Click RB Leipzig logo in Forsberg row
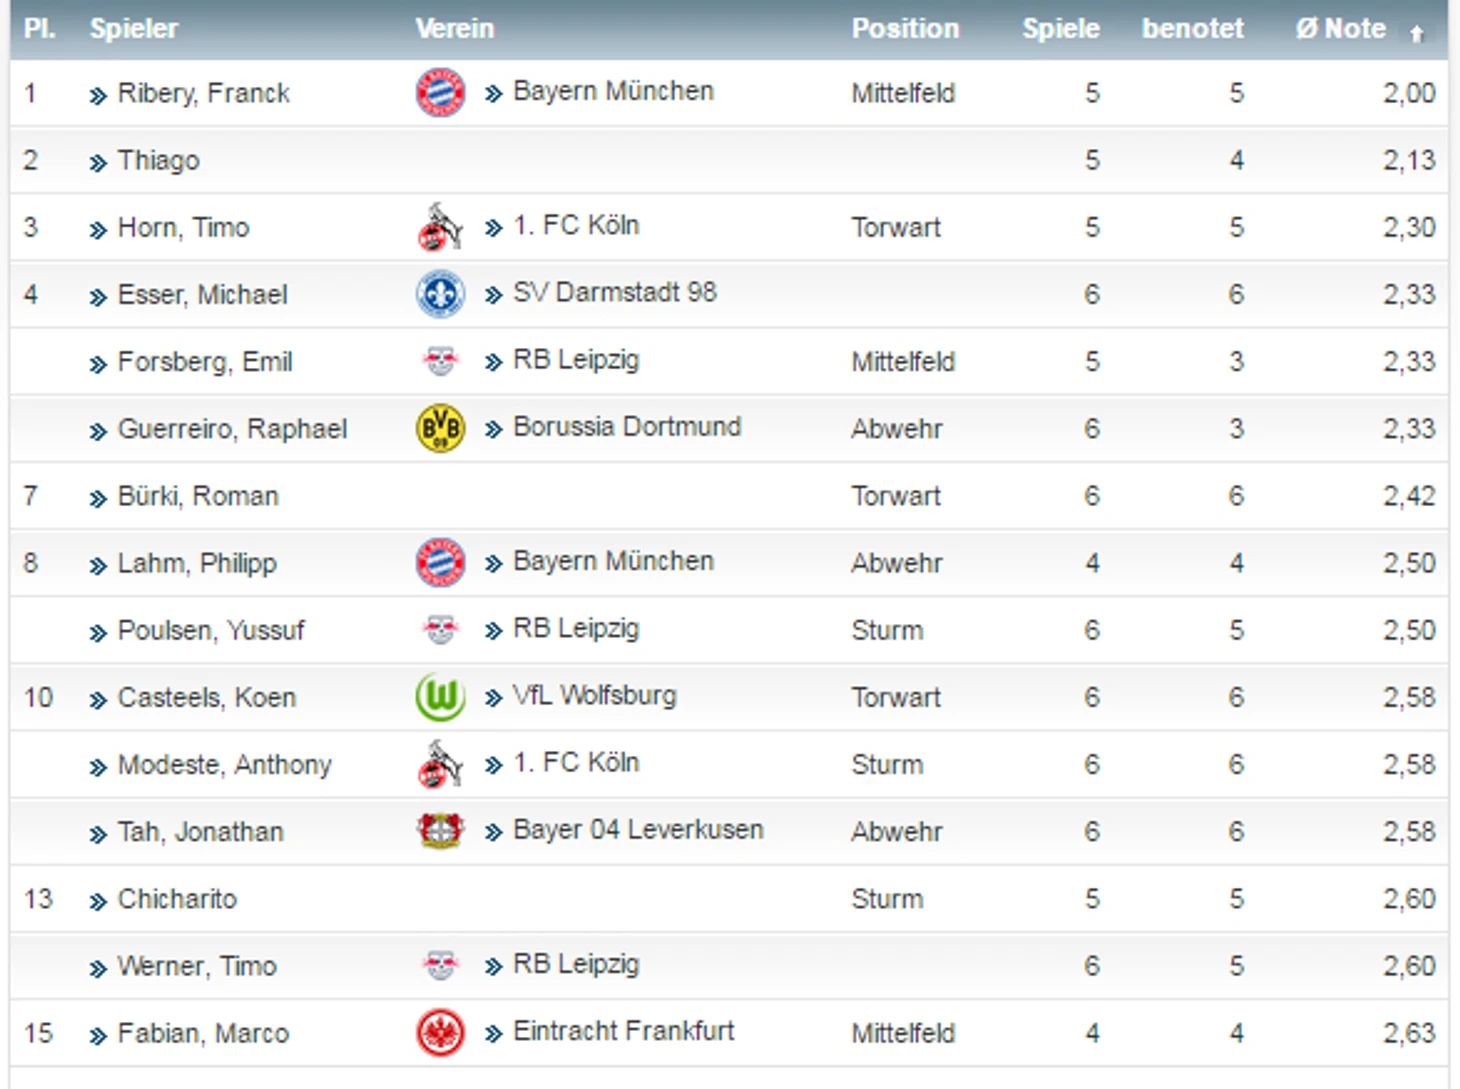The image size is (1460, 1089). 440,361
